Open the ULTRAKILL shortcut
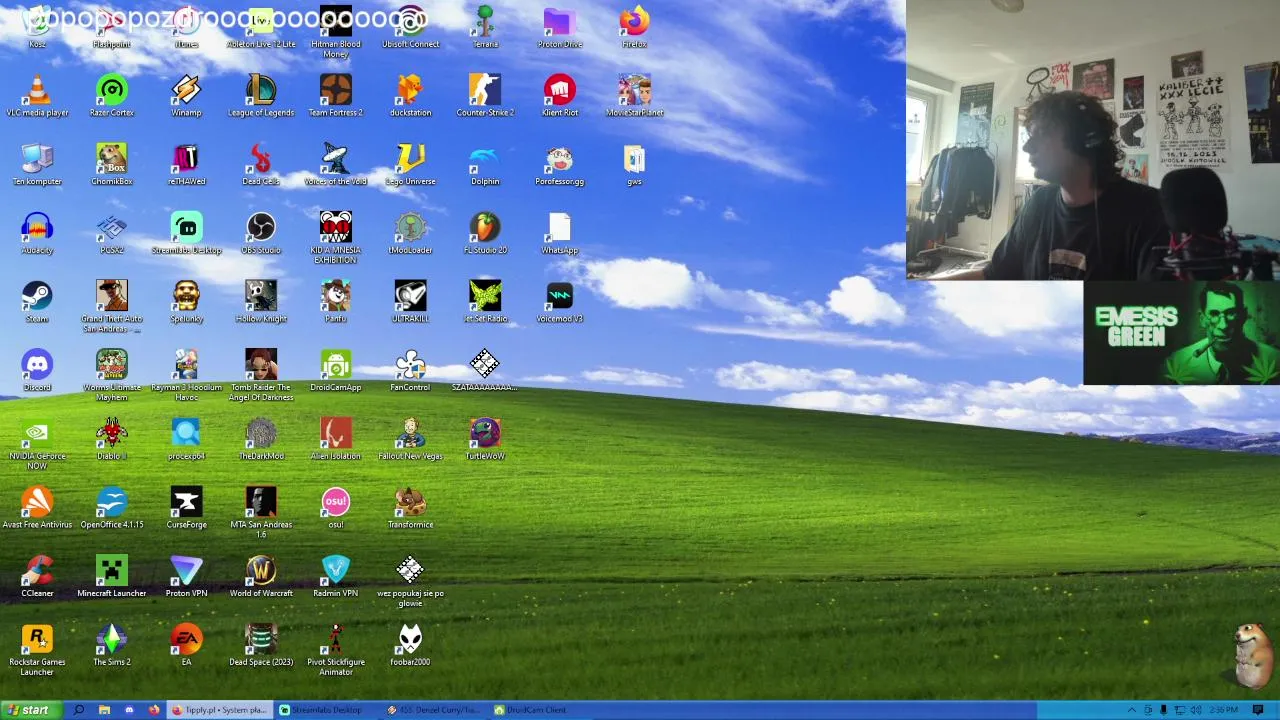 click(410, 302)
